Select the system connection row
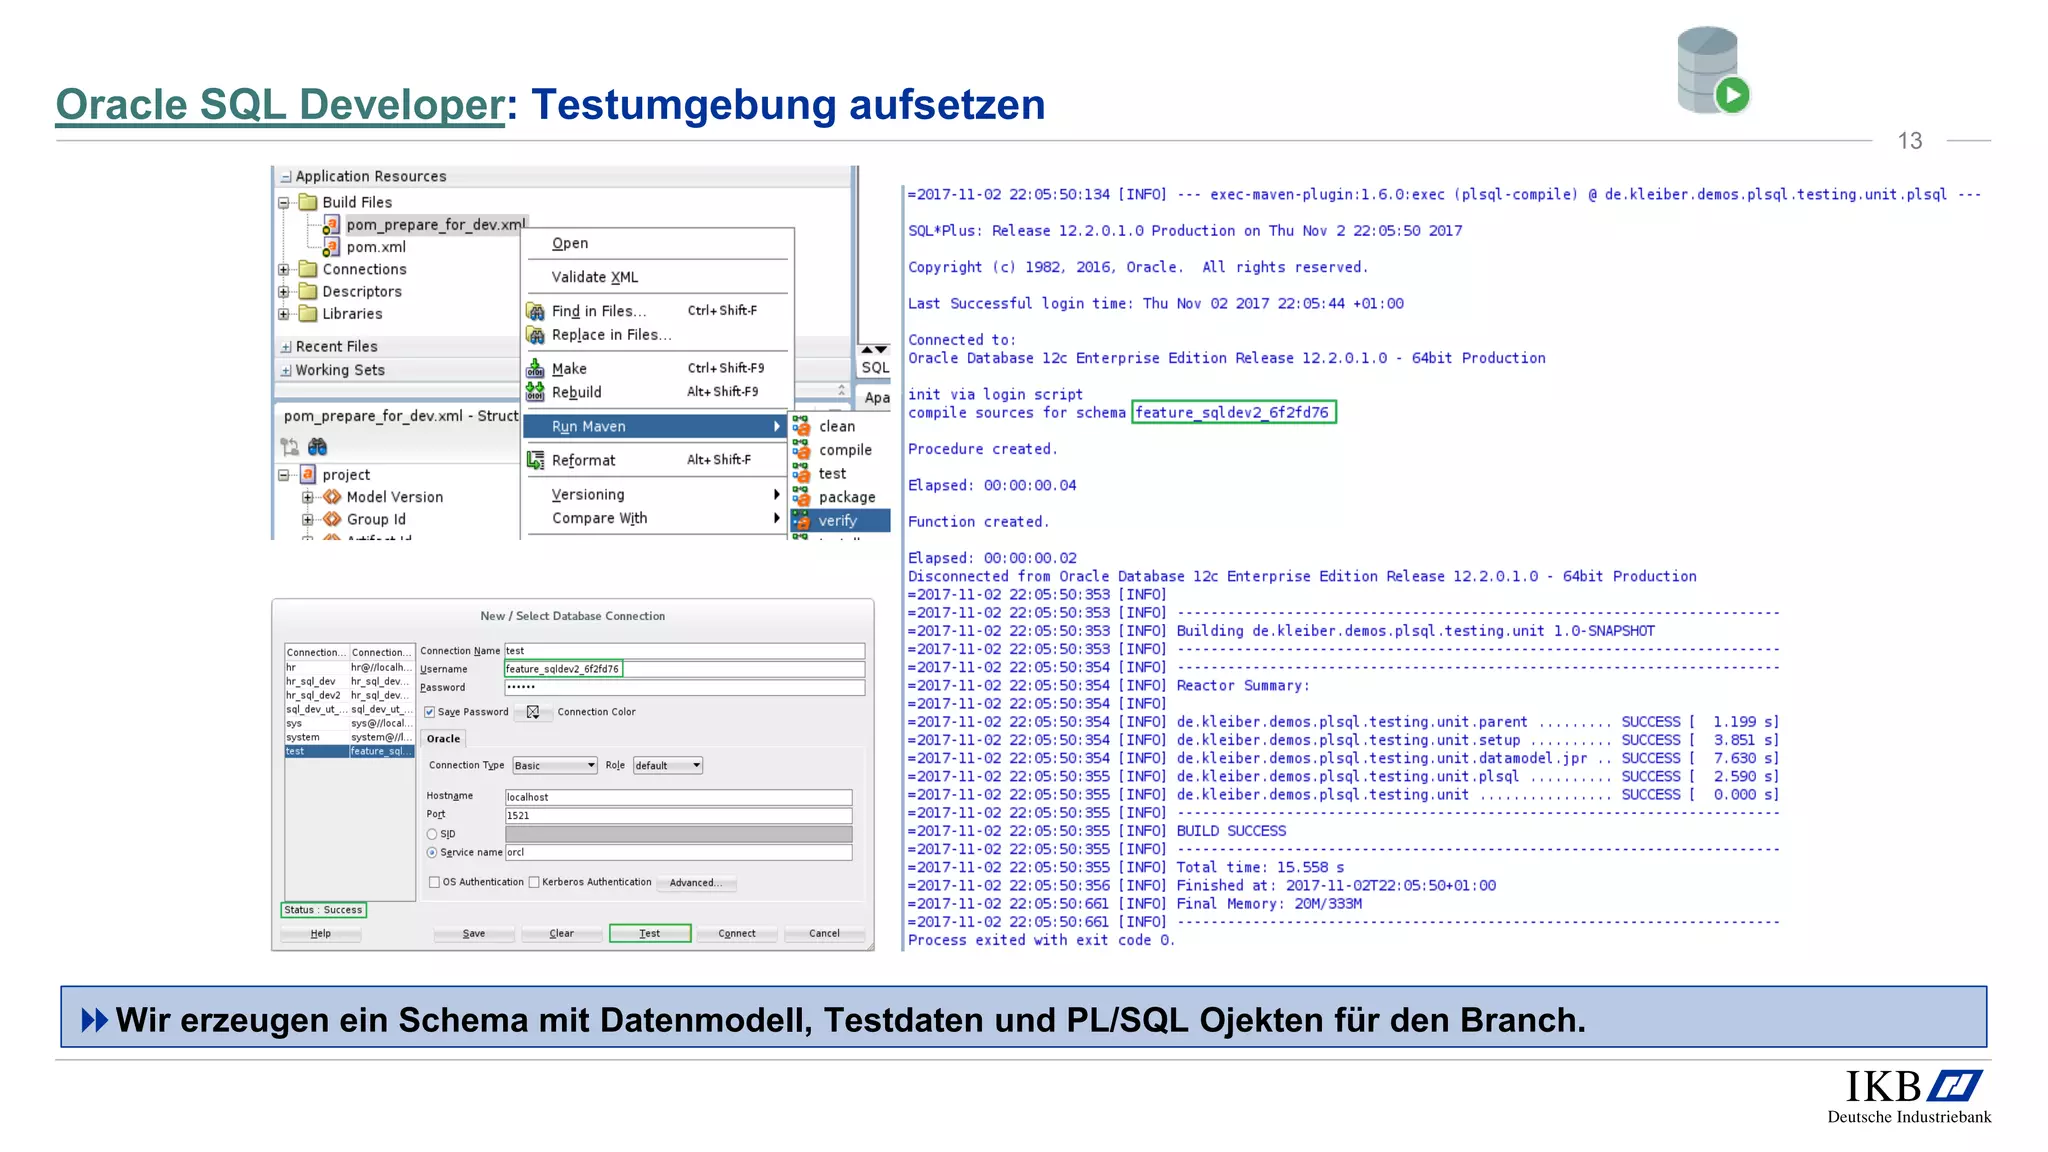Screen dimensions: 2048x1152 tap(349, 737)
